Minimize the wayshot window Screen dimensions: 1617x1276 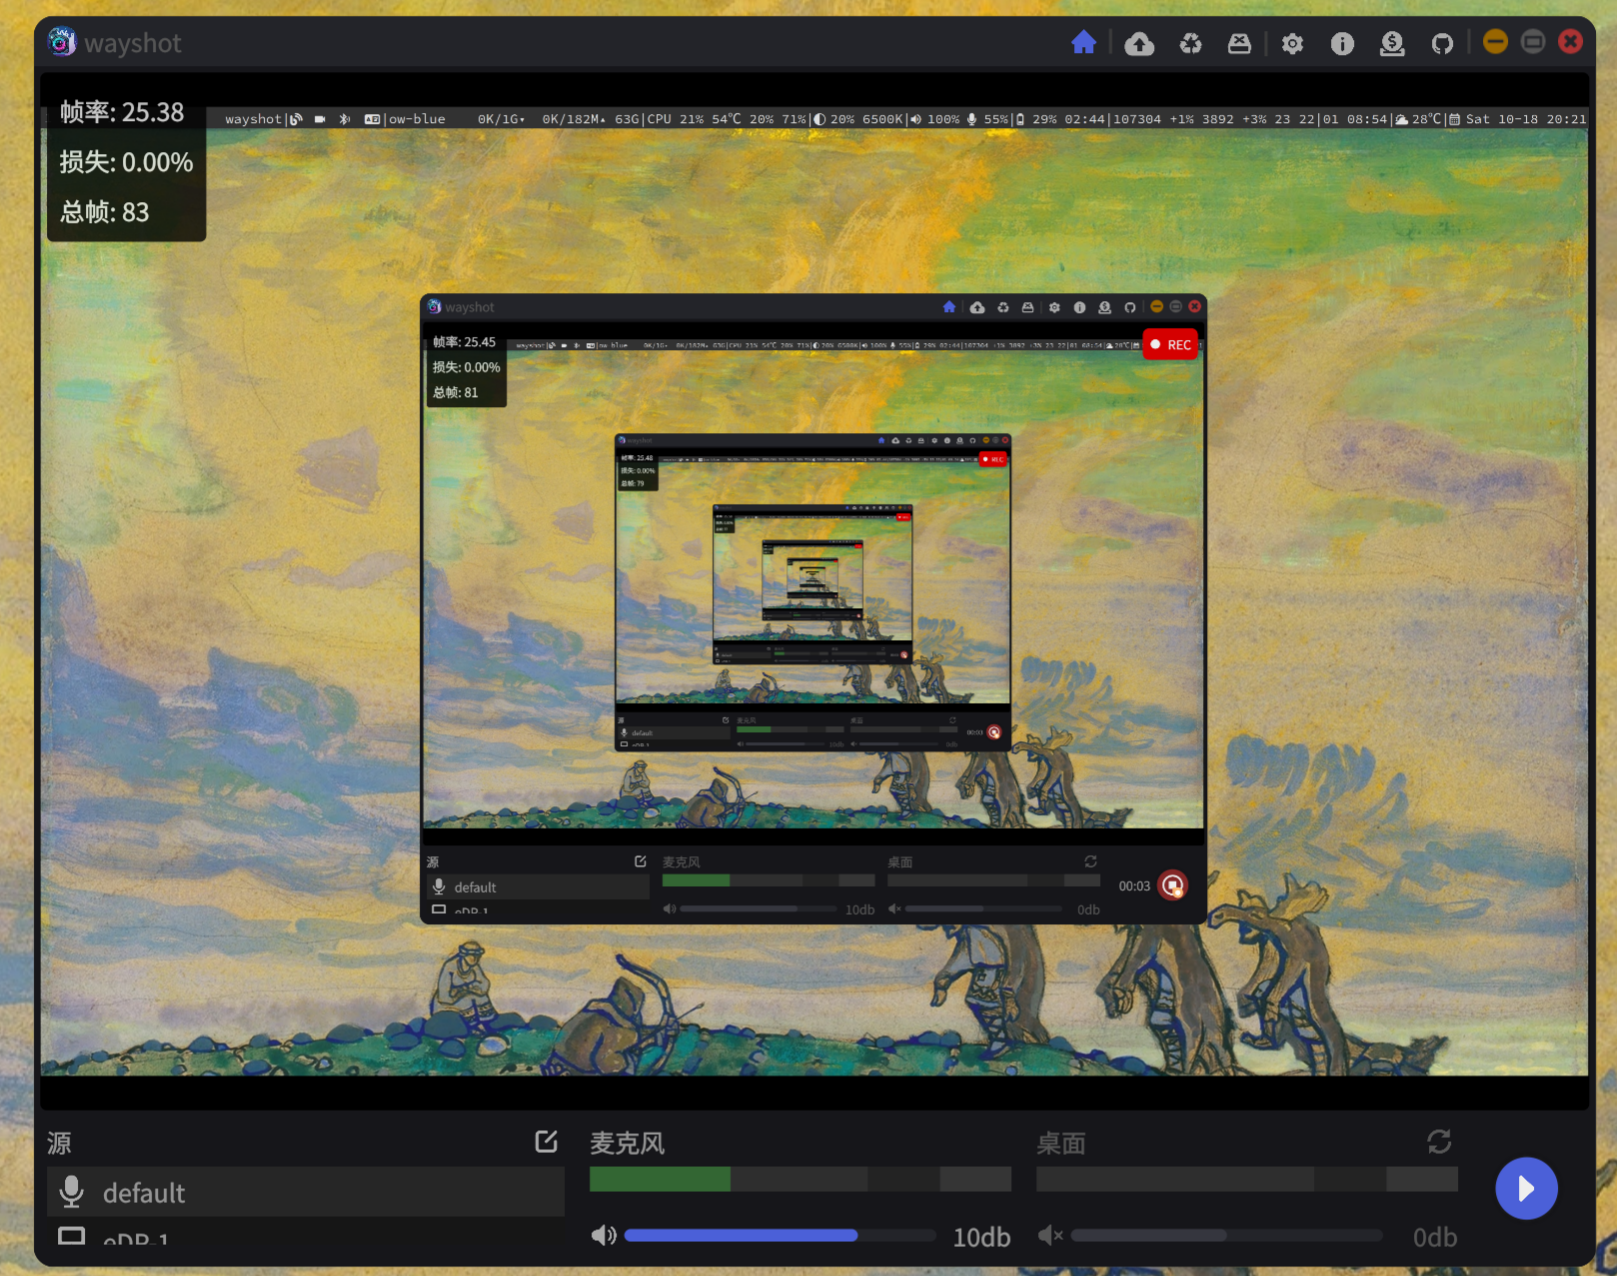tap(1495, 42)
